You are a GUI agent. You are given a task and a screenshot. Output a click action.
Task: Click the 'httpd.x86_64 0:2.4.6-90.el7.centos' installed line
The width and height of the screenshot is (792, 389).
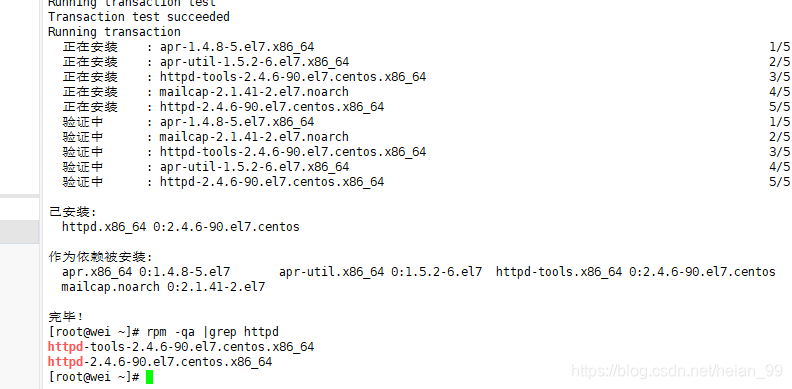coord(181,227)
